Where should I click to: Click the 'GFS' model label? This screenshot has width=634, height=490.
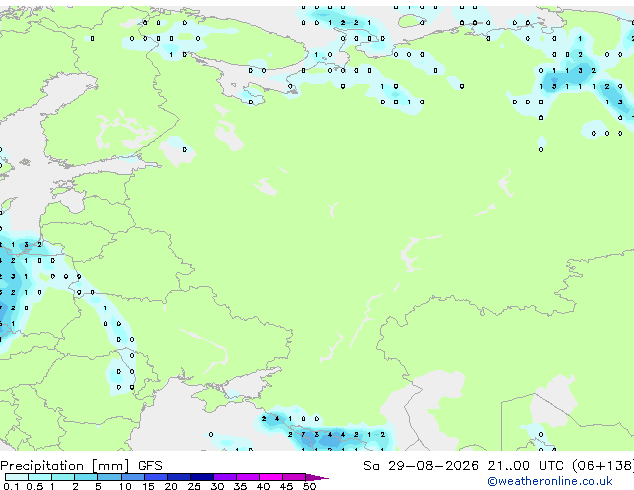150,466
